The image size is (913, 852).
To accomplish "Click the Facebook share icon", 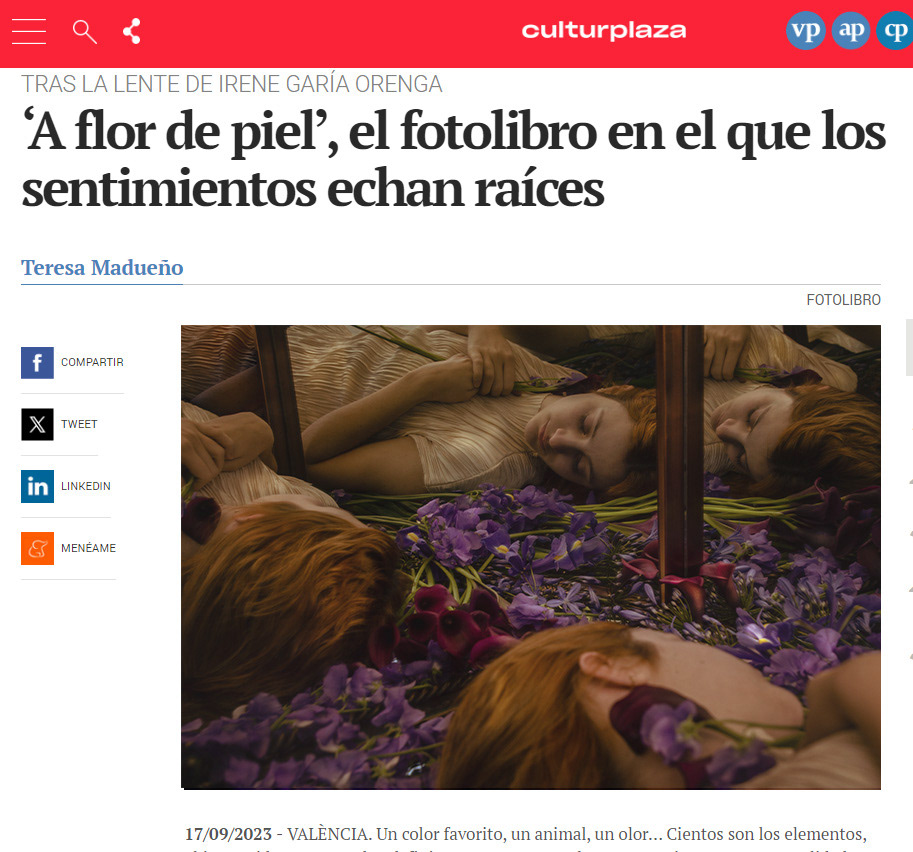I will pos(37,363).
